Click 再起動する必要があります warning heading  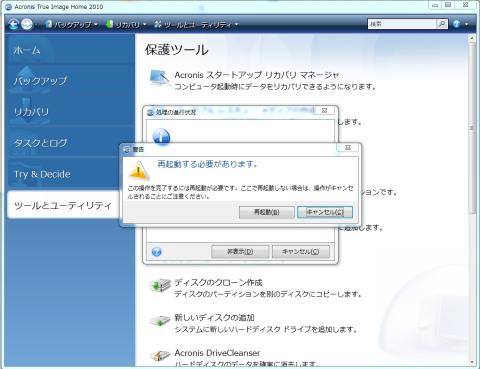(x=207, y=164)
